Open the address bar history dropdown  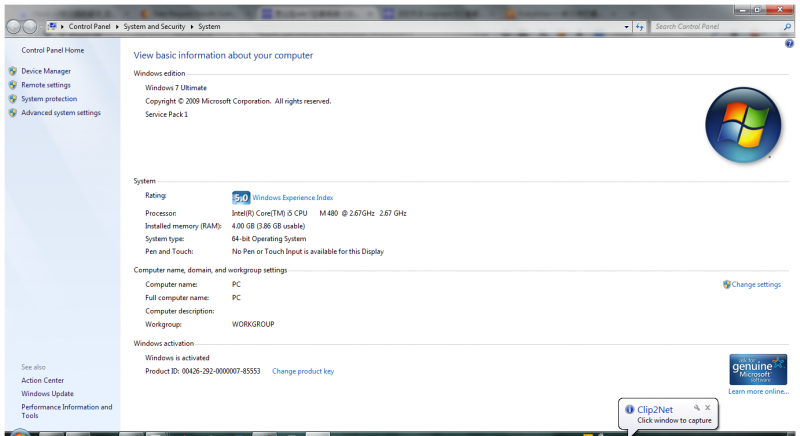click(x=627, y=27)
